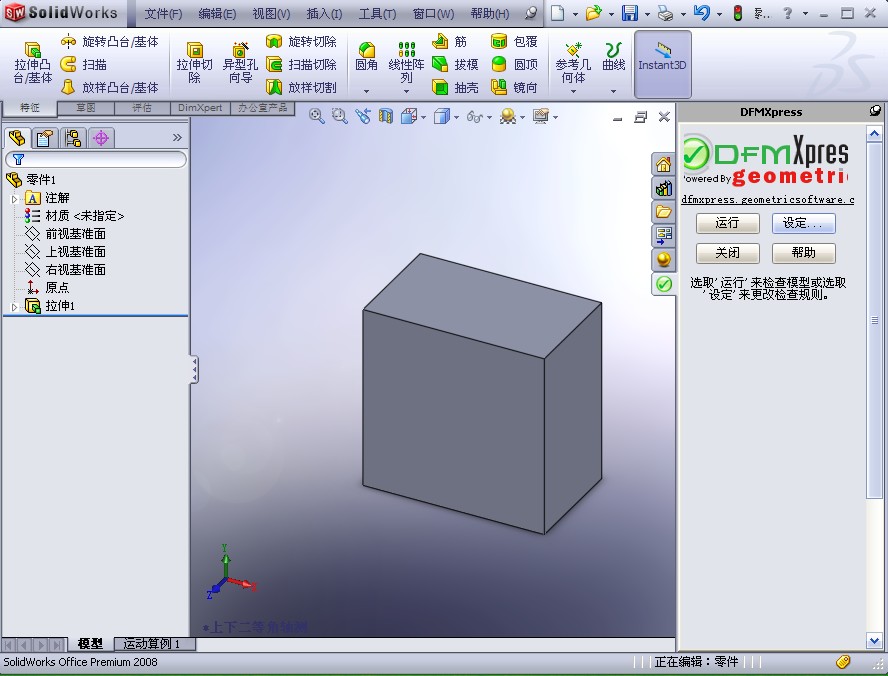The height and width of the screenshot is (676, 888).
Task: Open the 异型孔向导 hole wizard
Action: point(240,63)
